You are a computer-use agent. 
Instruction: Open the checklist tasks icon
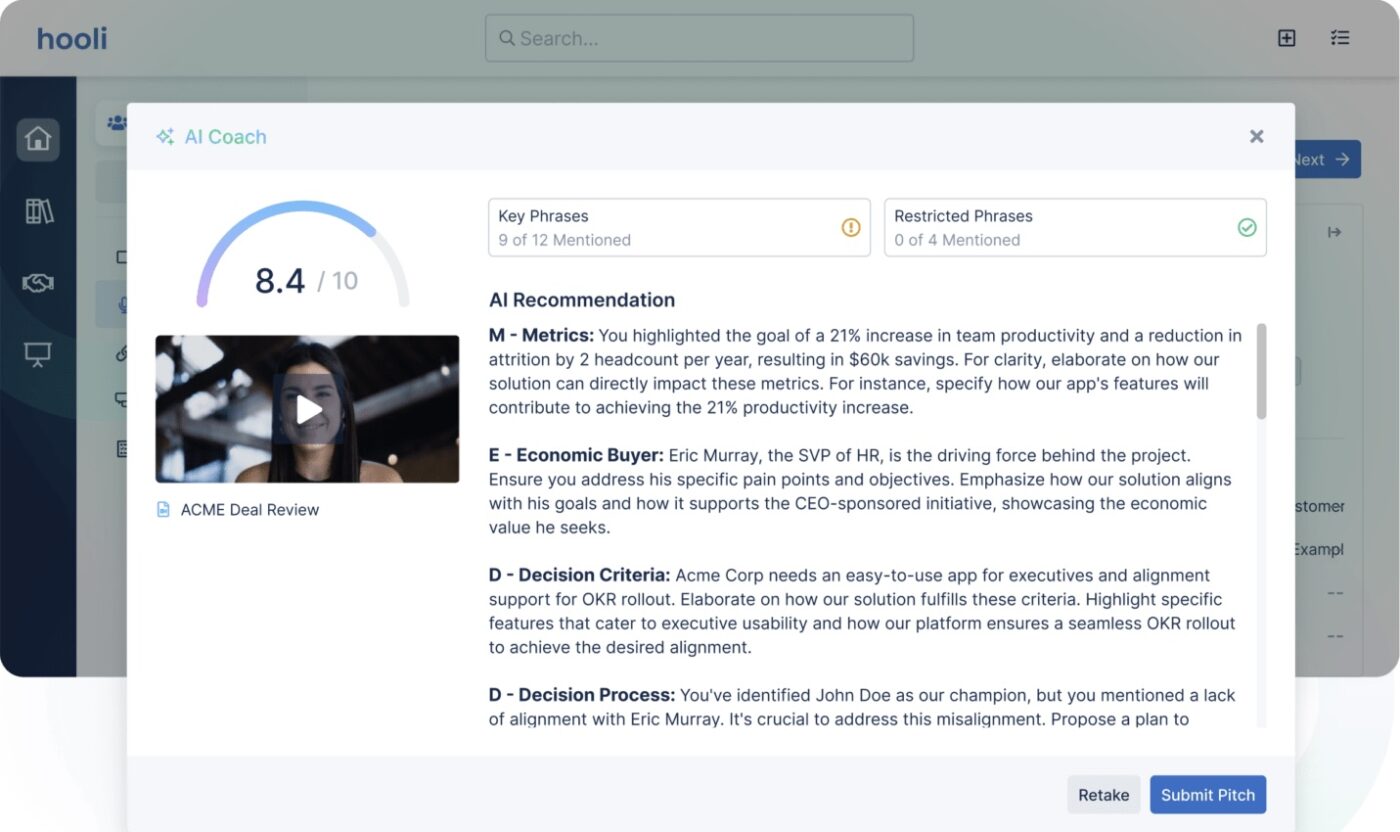(1340, 38)
